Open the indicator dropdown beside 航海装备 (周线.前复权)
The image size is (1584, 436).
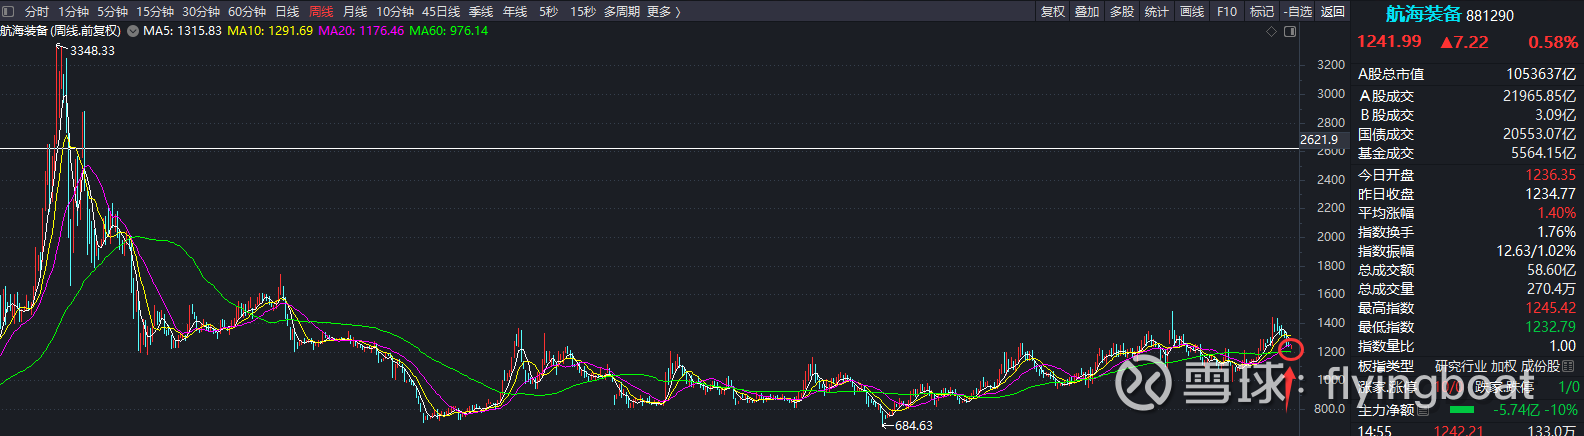132,31
